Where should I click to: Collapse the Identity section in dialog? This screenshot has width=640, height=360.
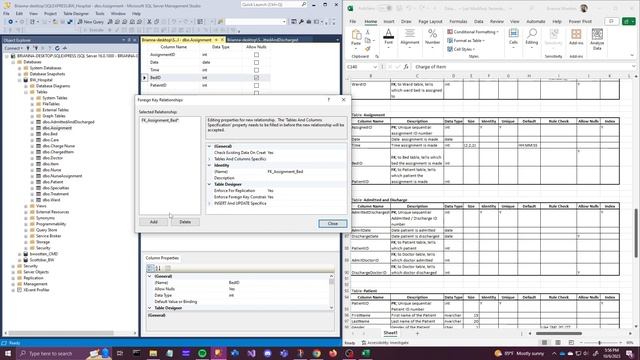click(x=209, y=165)
